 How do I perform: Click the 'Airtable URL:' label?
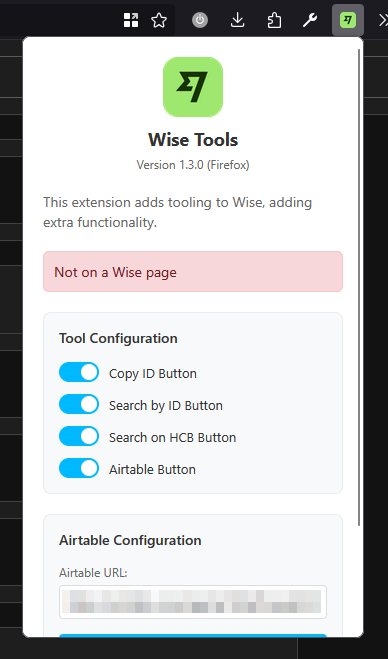(x=93, y=573)
